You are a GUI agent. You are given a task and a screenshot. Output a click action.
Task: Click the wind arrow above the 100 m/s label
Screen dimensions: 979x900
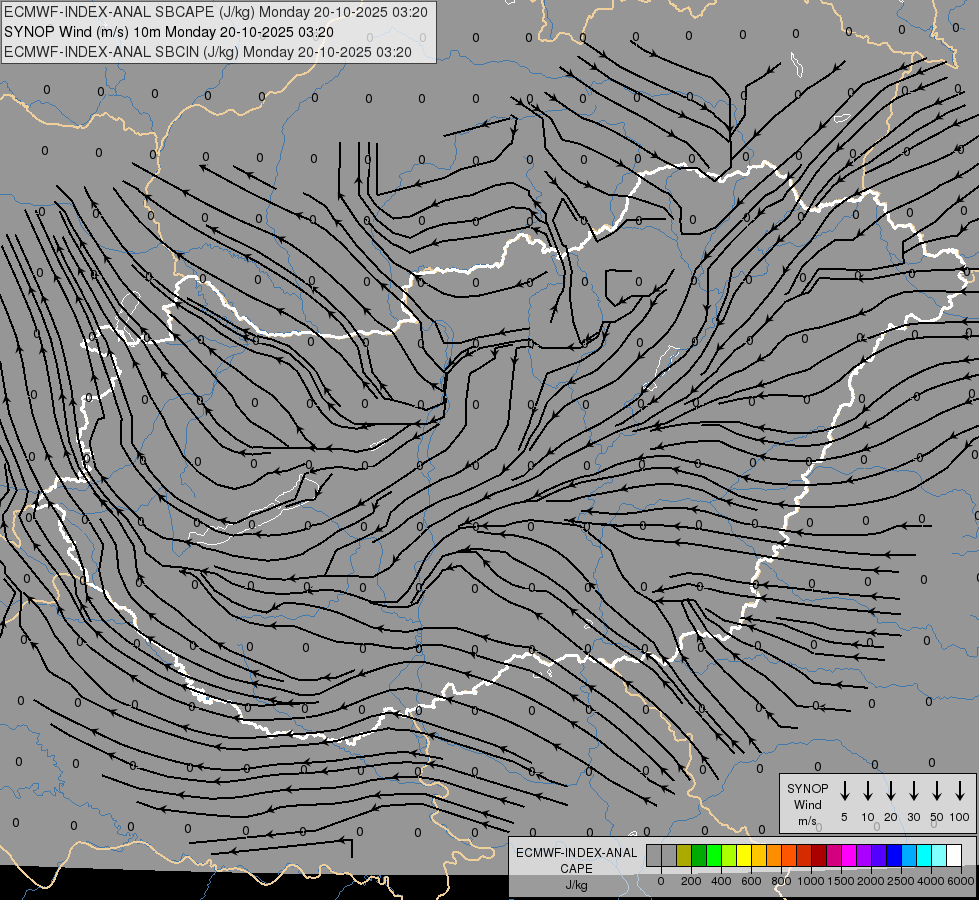coord(960,791)
